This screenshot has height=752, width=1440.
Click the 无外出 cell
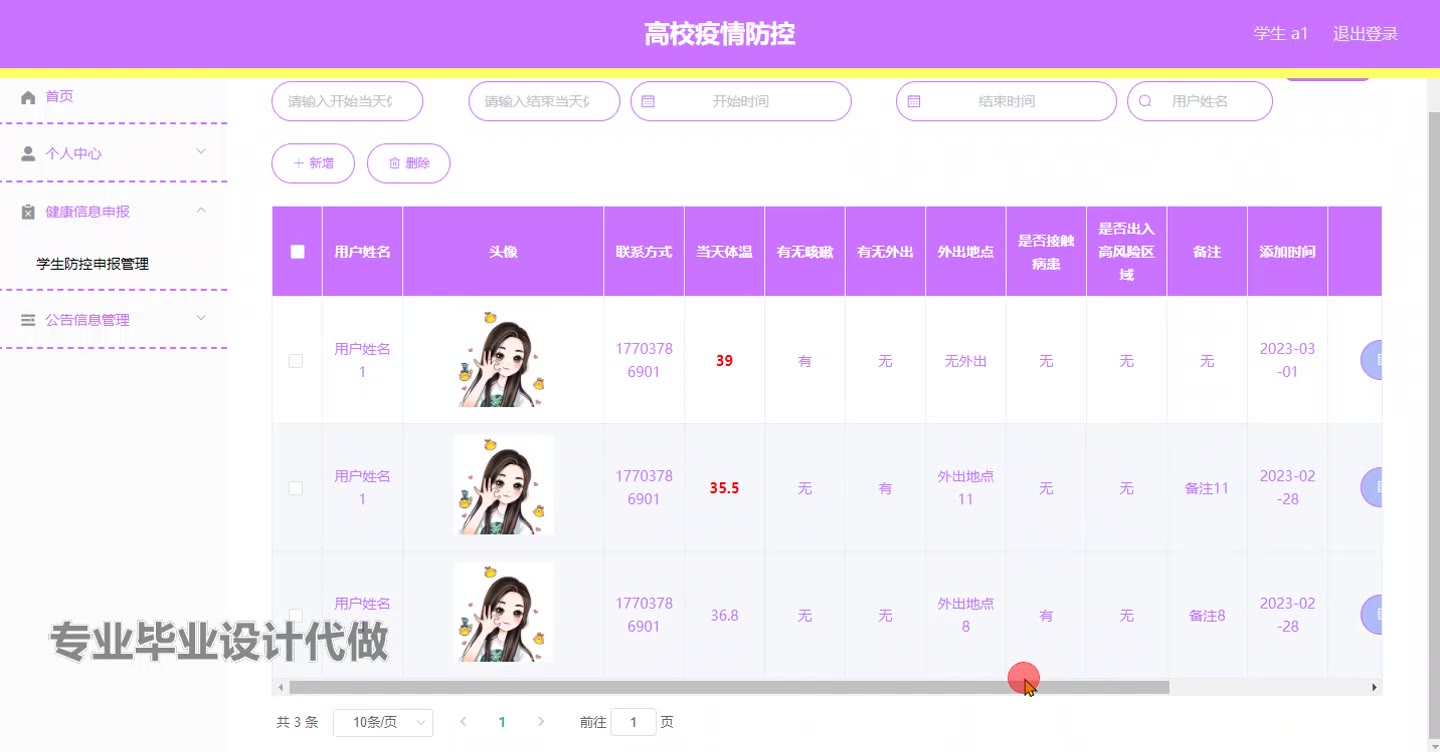965,361
